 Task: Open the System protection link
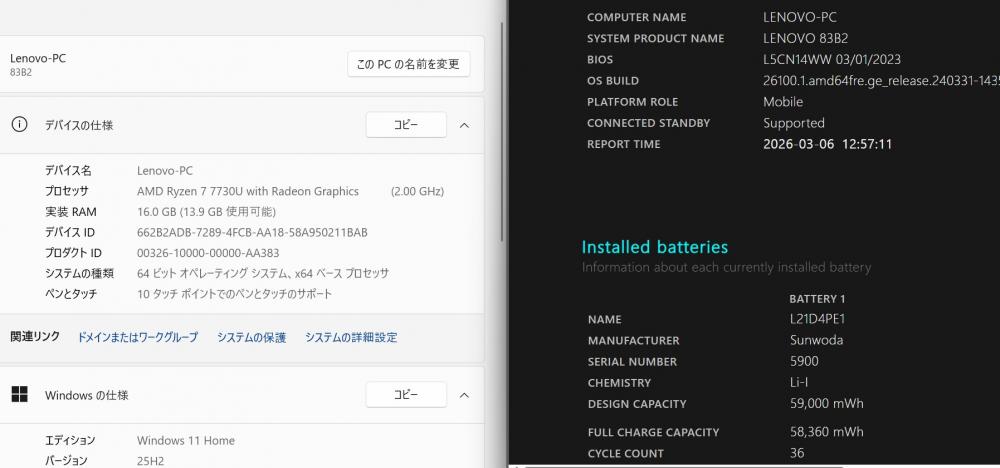[251, 337]
